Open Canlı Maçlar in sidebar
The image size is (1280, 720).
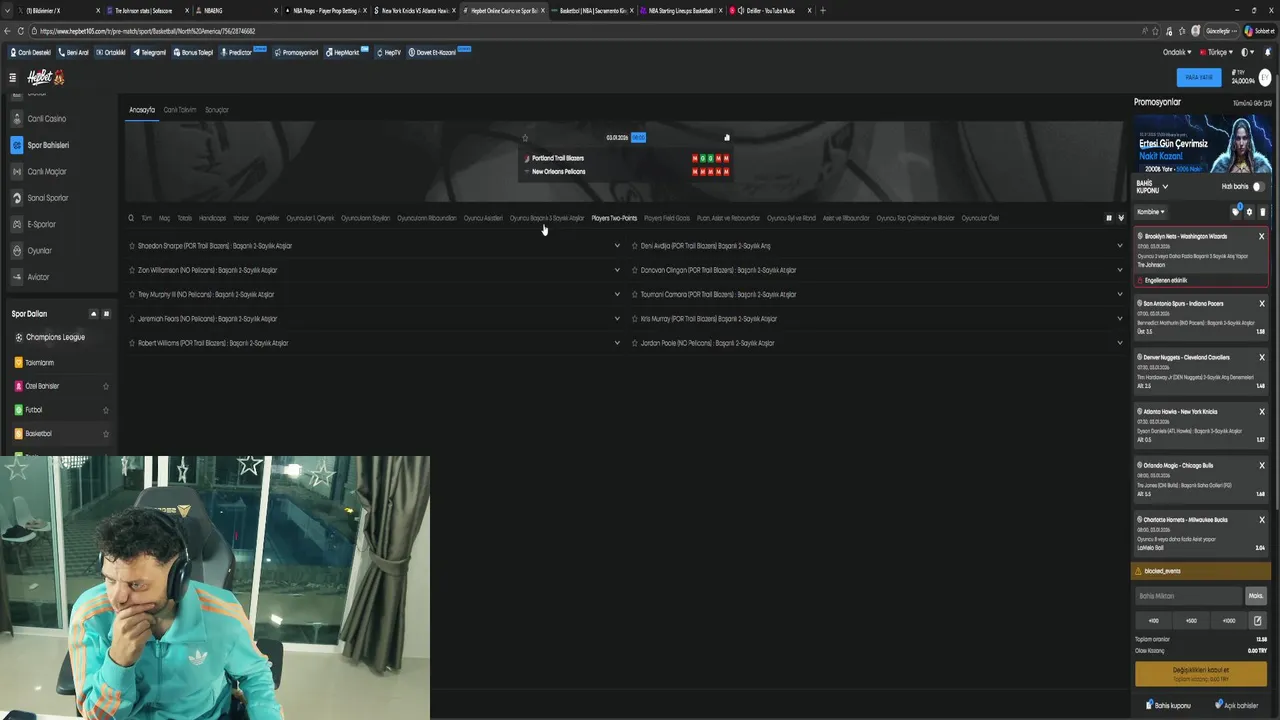tap(47, 172)
